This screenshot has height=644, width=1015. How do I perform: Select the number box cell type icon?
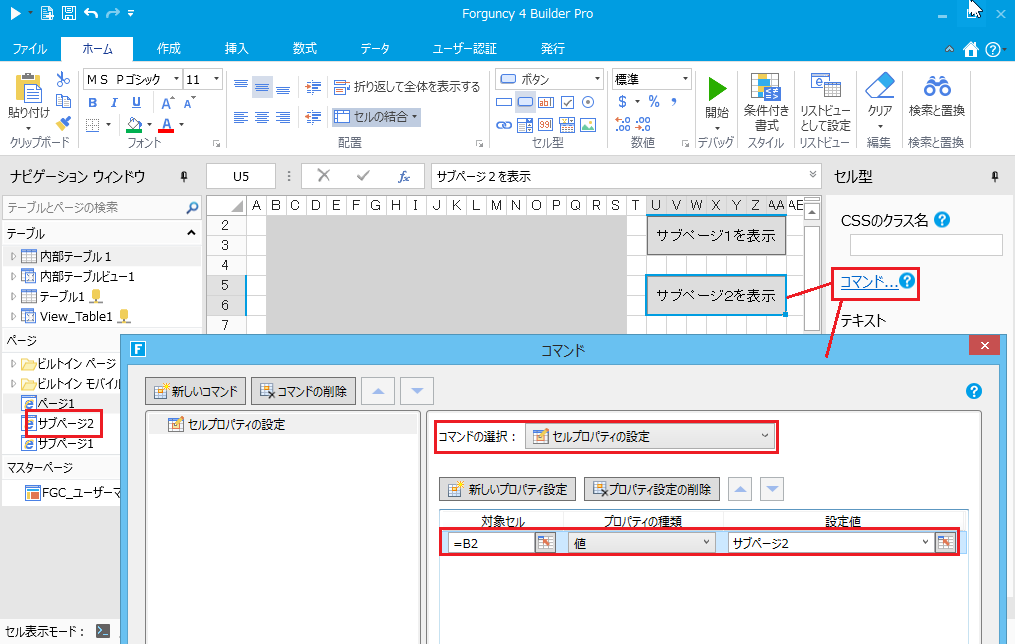click(x=546, y=125)
